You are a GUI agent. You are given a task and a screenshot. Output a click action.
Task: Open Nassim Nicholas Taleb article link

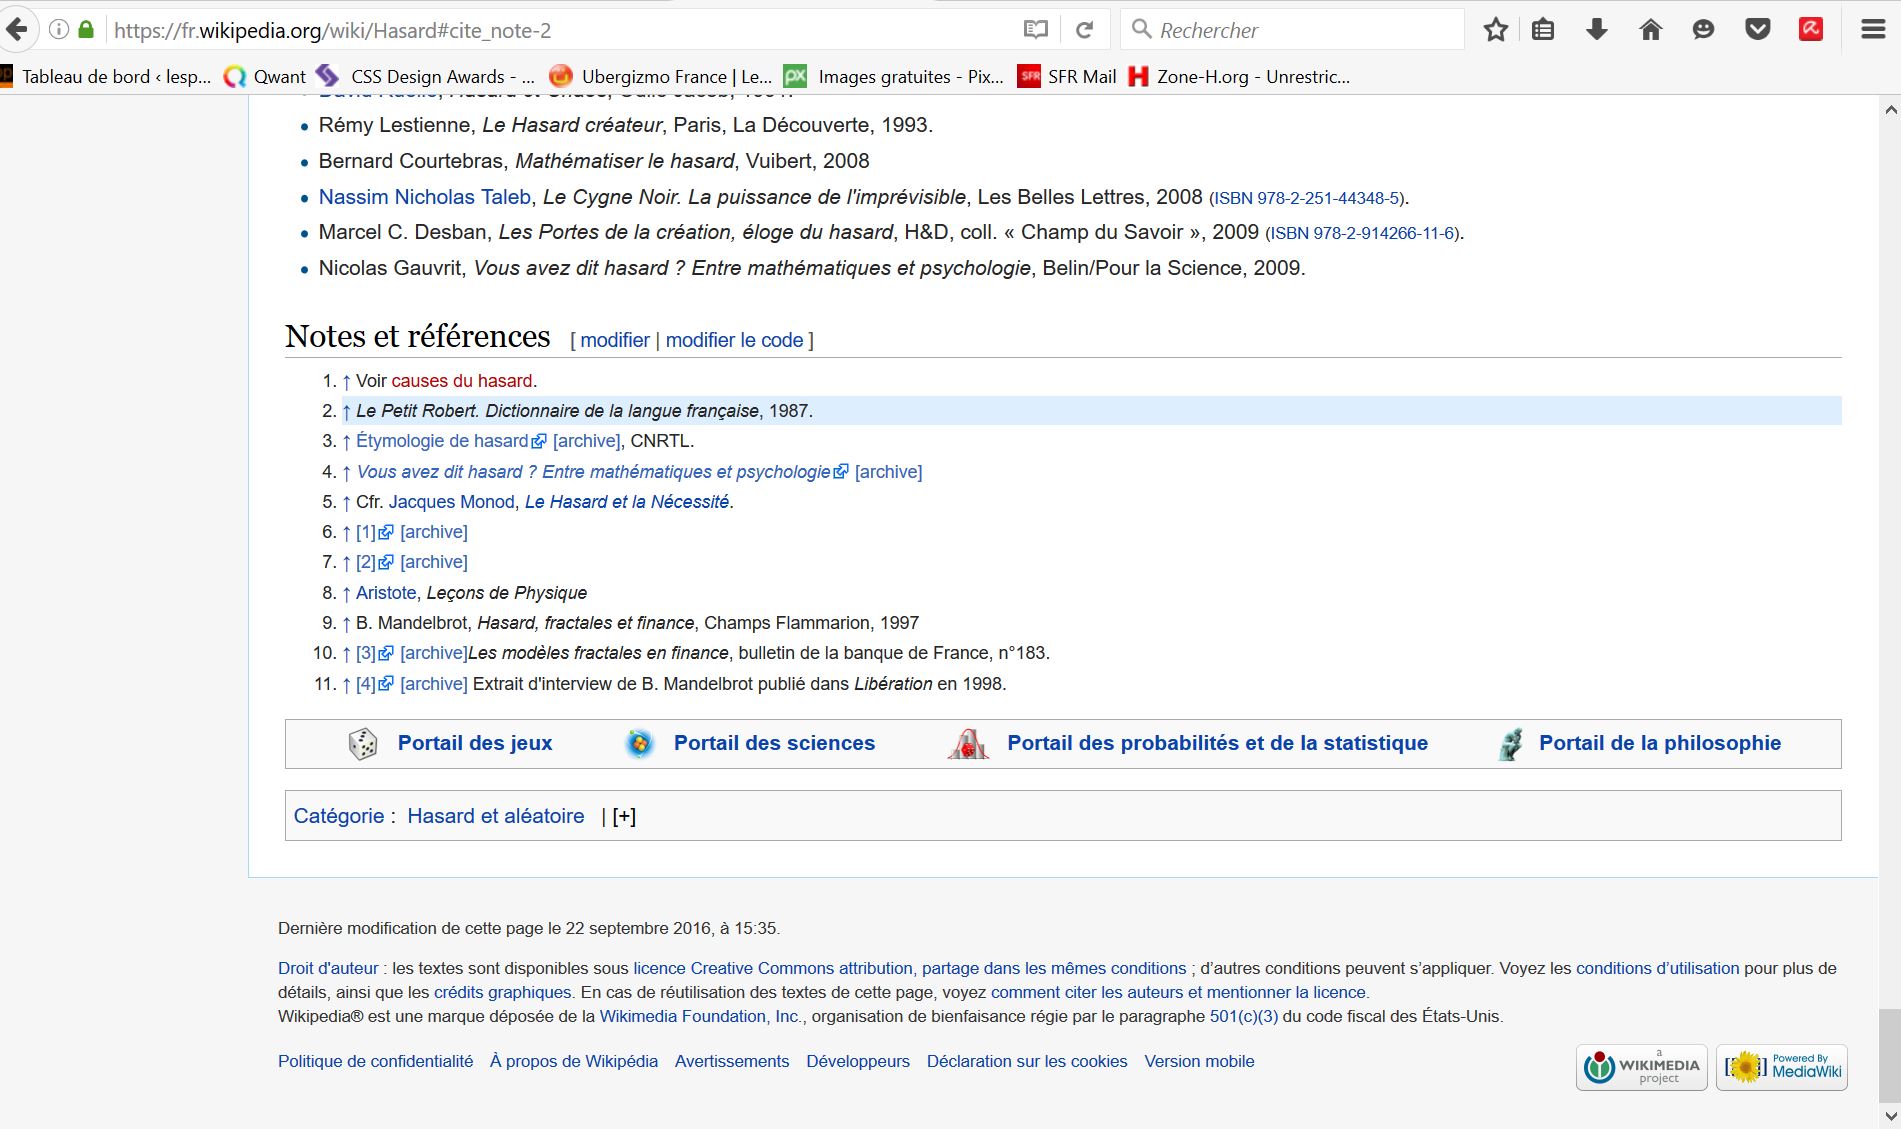[x=424, y=197]
